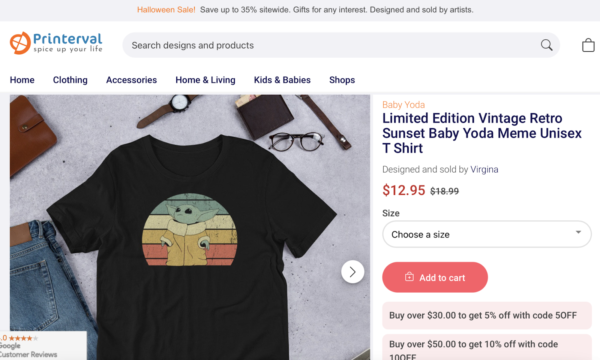
Task: Open the Baby Yoda category link
Action: point(403,105)
